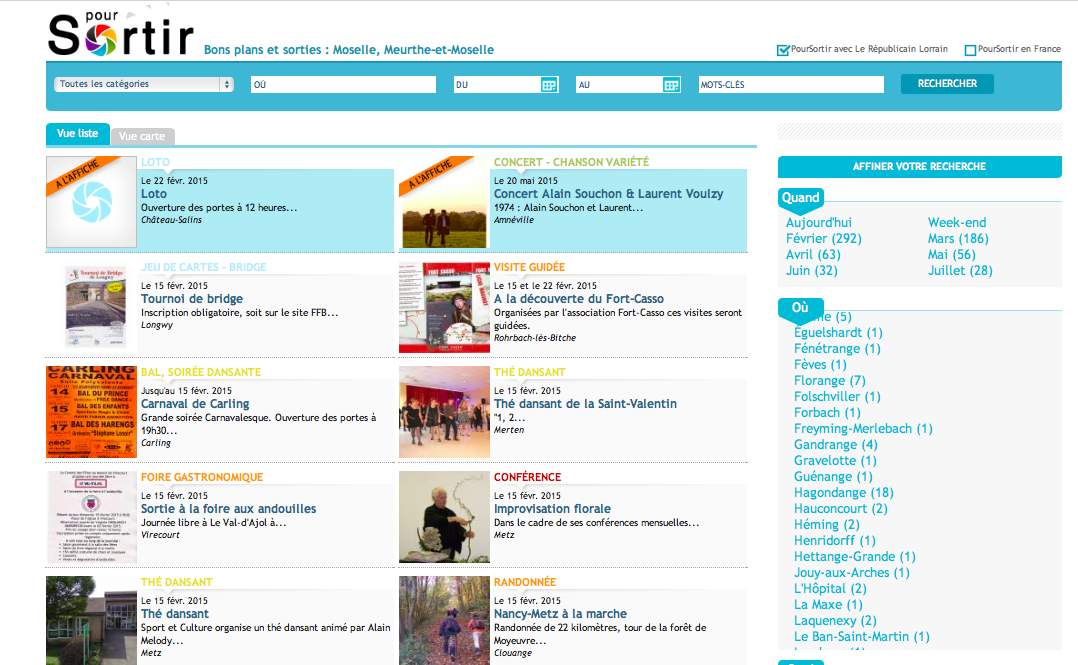Image resolution: width=1078 pixels, height=665 pixels.
Task: Open the Fort-Casso visit thumbnail
Action: (444, 307)
